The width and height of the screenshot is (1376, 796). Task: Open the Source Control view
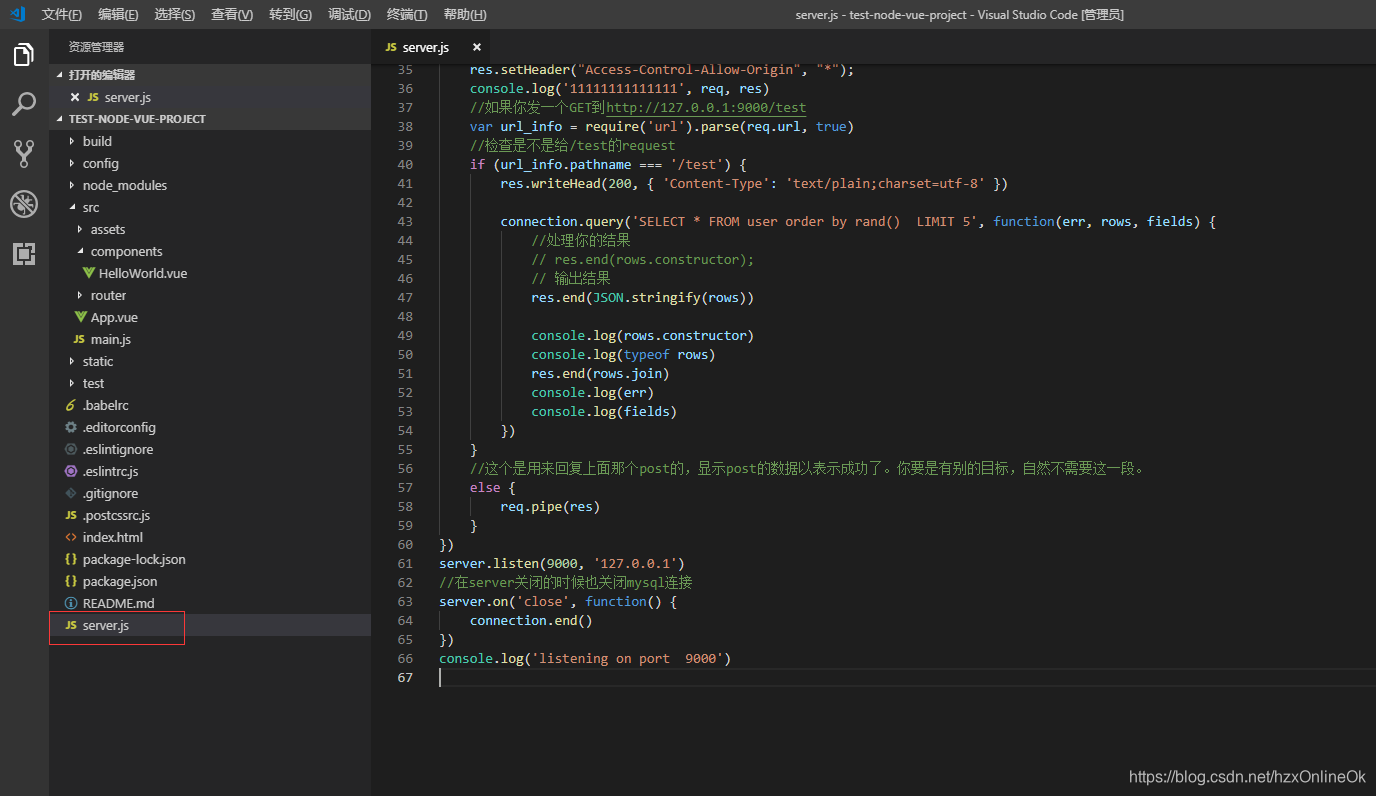(x=24, y=152)
